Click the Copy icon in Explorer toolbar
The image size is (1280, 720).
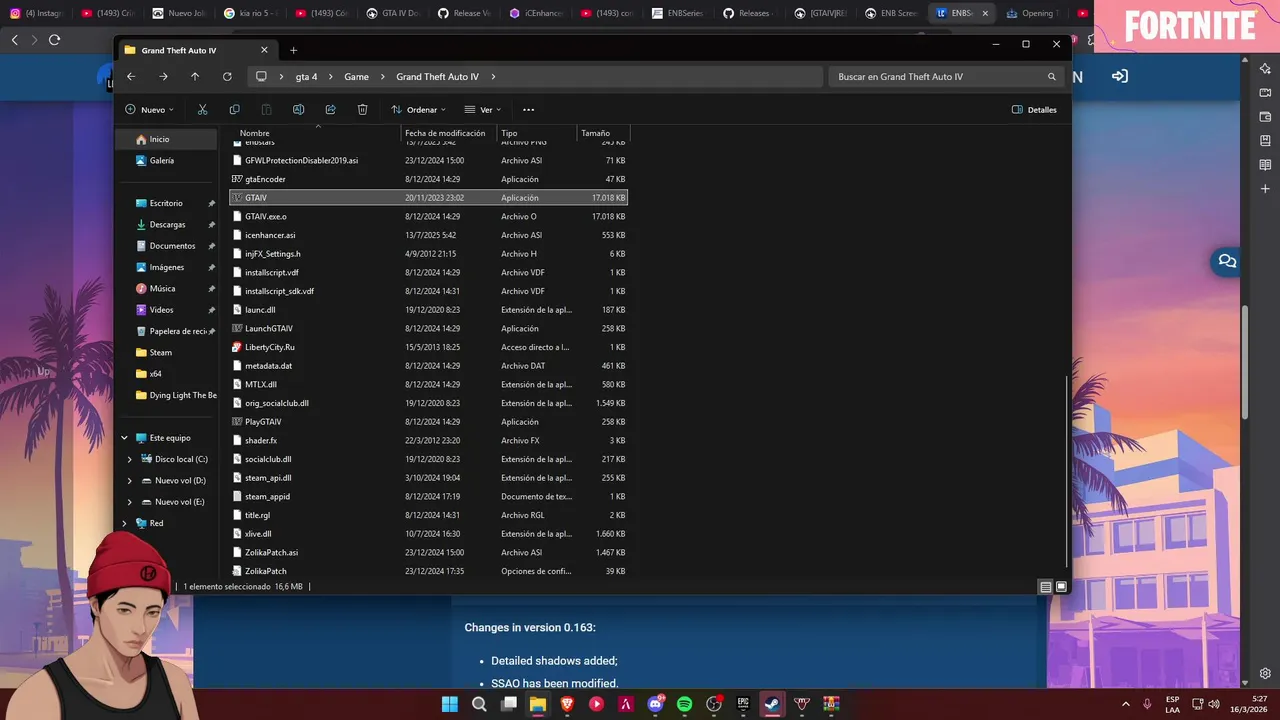234,110
